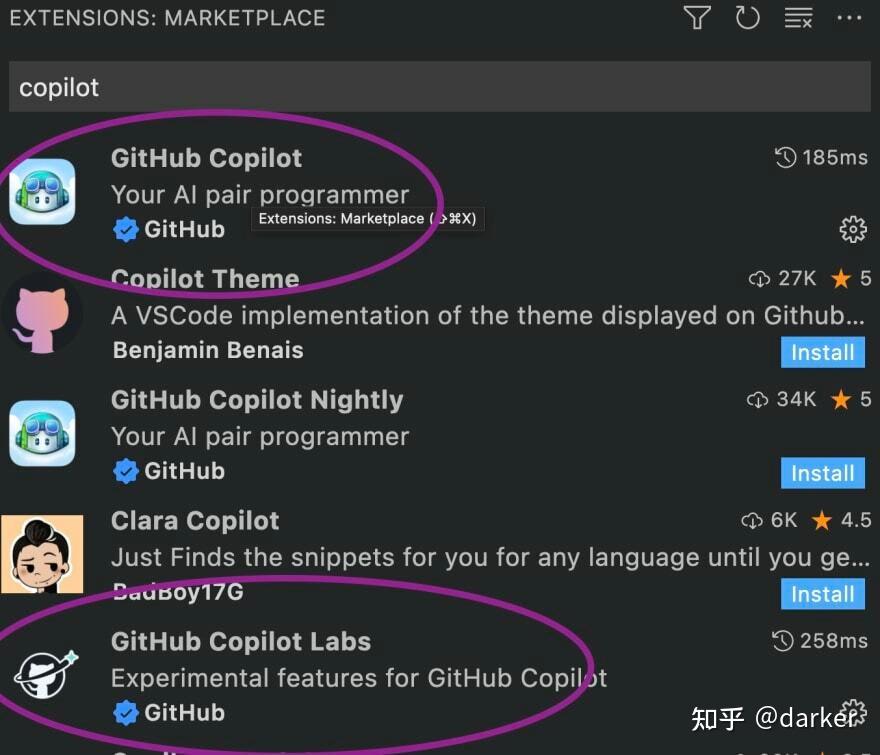Click the verified badge next to GitHub
The height and width of the screenshot is (755, 880).
(126, 229)
